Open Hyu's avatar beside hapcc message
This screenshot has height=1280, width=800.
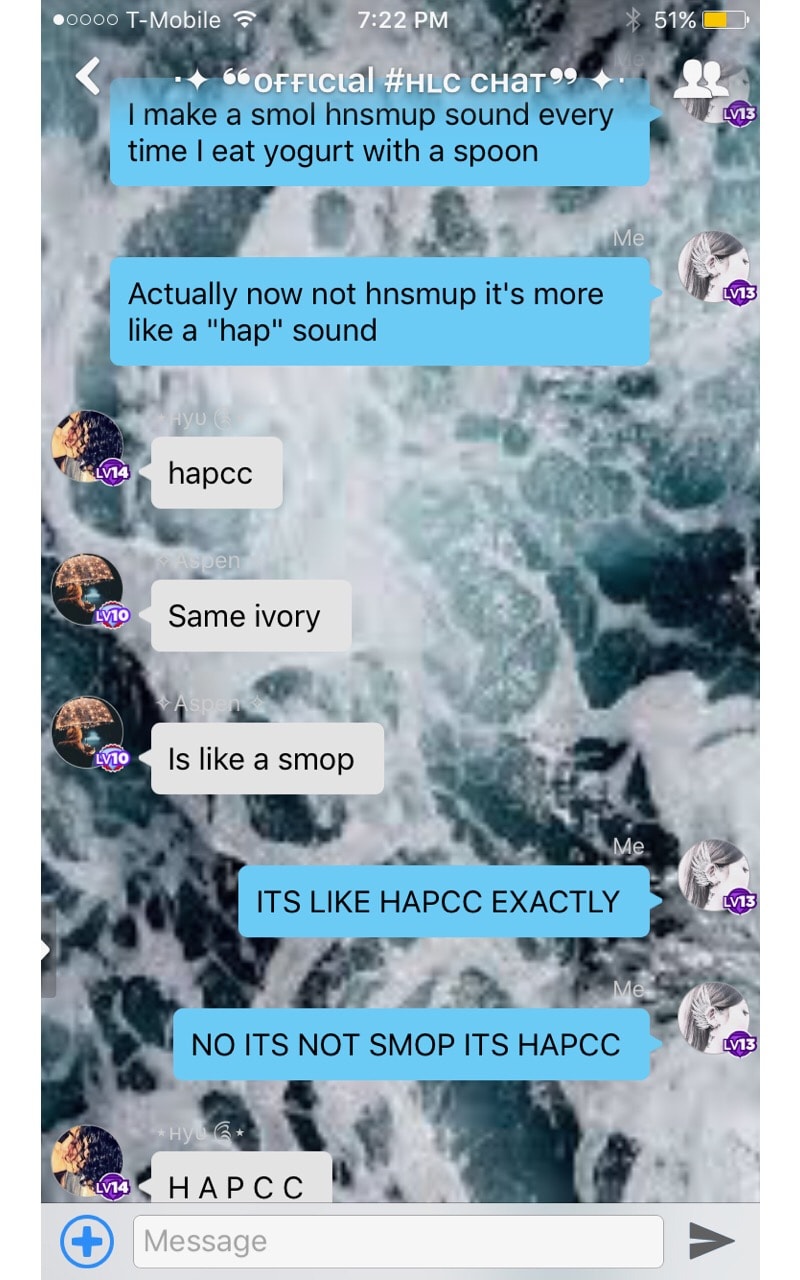point(88,447)
